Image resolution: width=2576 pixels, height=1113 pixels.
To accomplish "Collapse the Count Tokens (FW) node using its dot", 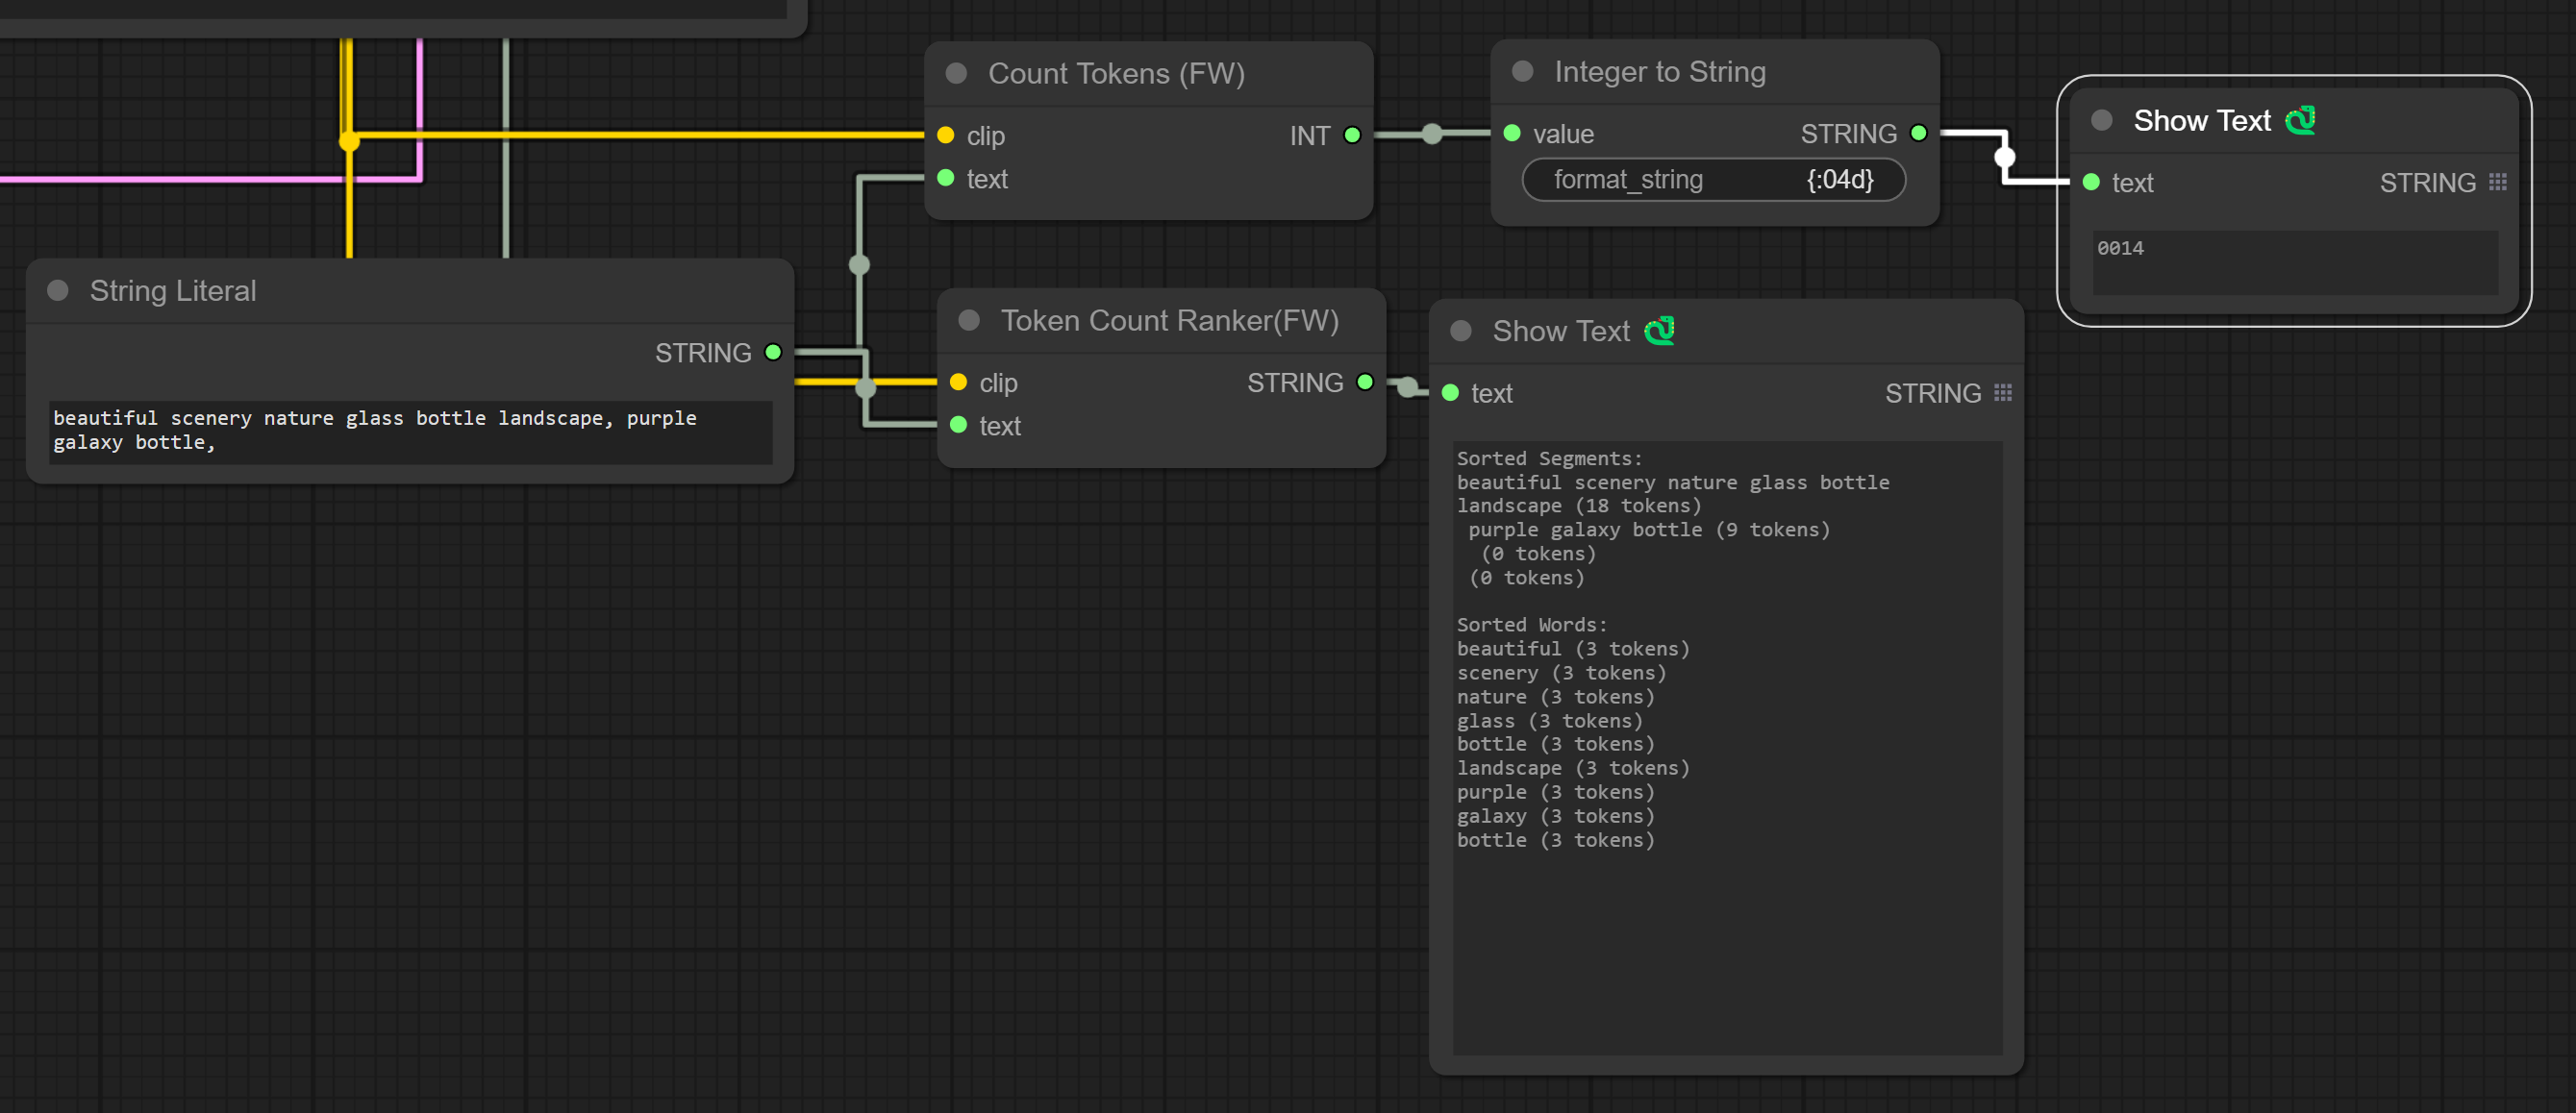I will pos(956,73).
